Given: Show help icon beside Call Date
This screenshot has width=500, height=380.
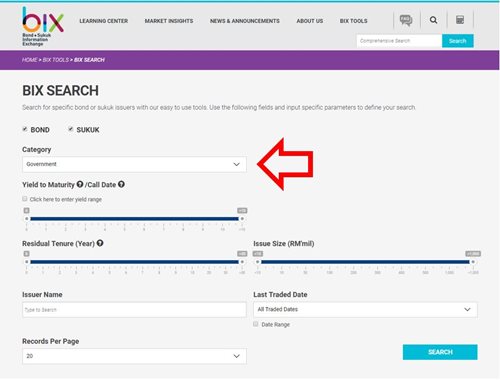Looking at the screenshot, I should 121,184.
